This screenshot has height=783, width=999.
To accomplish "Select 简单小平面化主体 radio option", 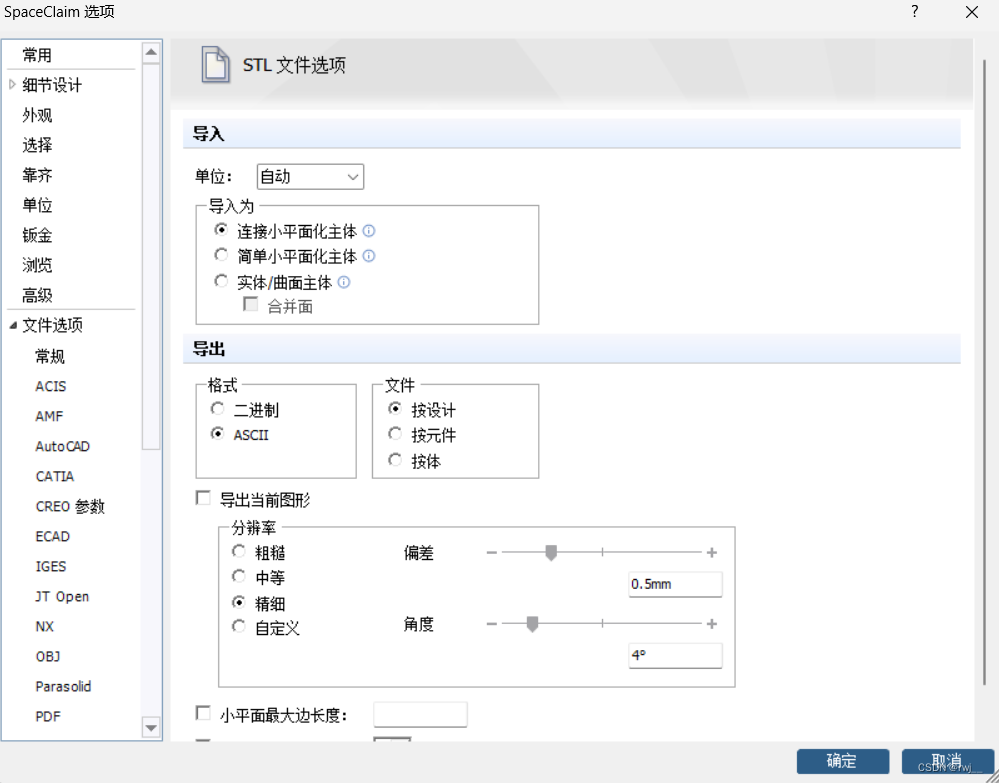I will pyautogui.click(x=221, y=255).
